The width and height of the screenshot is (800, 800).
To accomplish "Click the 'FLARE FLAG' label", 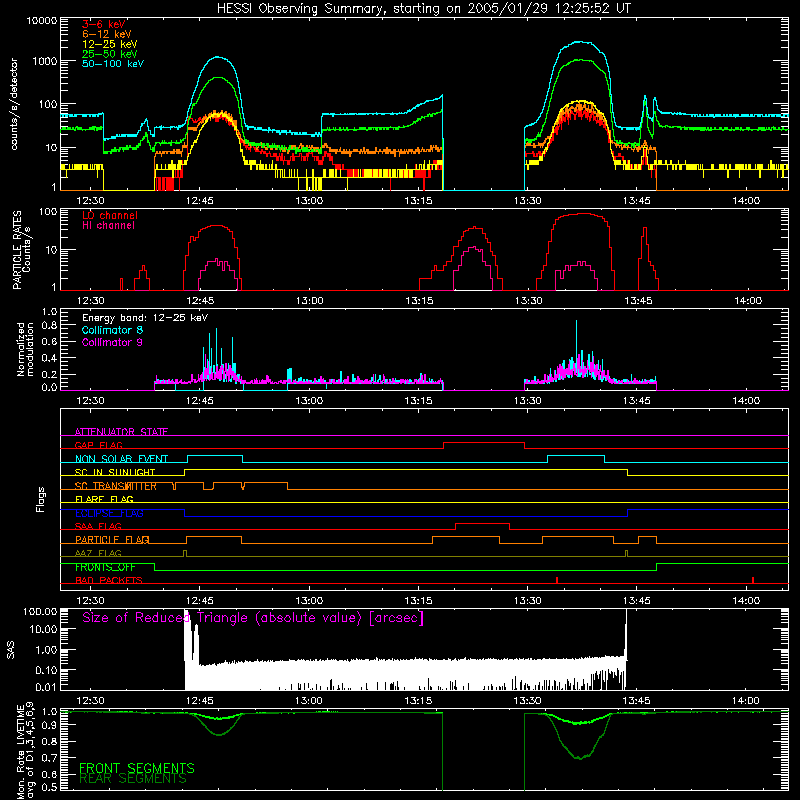I will [x=104, y=499].
